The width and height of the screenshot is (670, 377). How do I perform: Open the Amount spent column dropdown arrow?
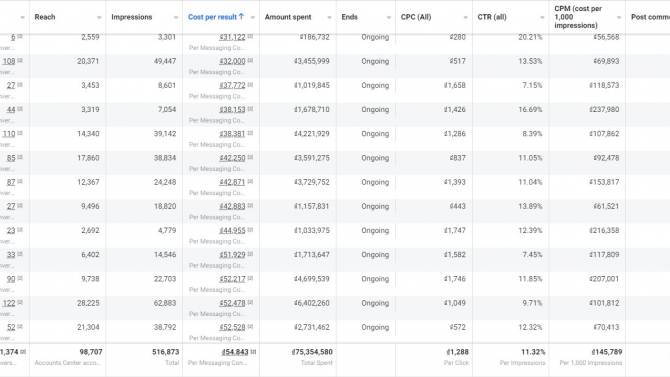pyautogui.click(x=329, y=18)
